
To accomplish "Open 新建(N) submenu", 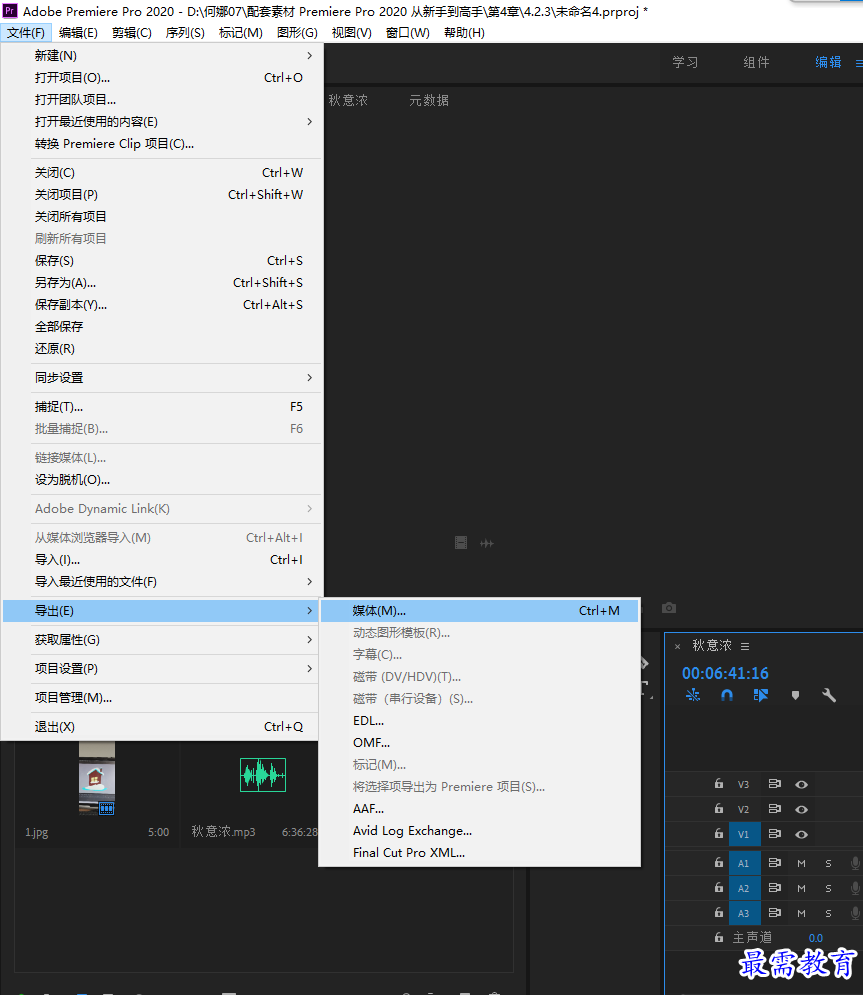I will click(x=162, y=56).
